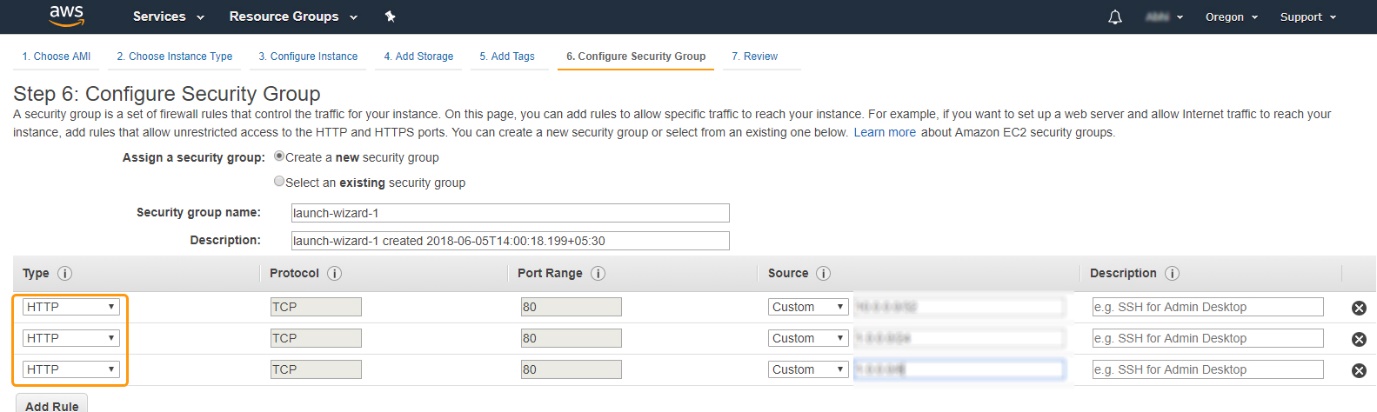This screenshot has width=1377, height=412.
Task: Click the port range 80 box in third row
Action: 570,370
